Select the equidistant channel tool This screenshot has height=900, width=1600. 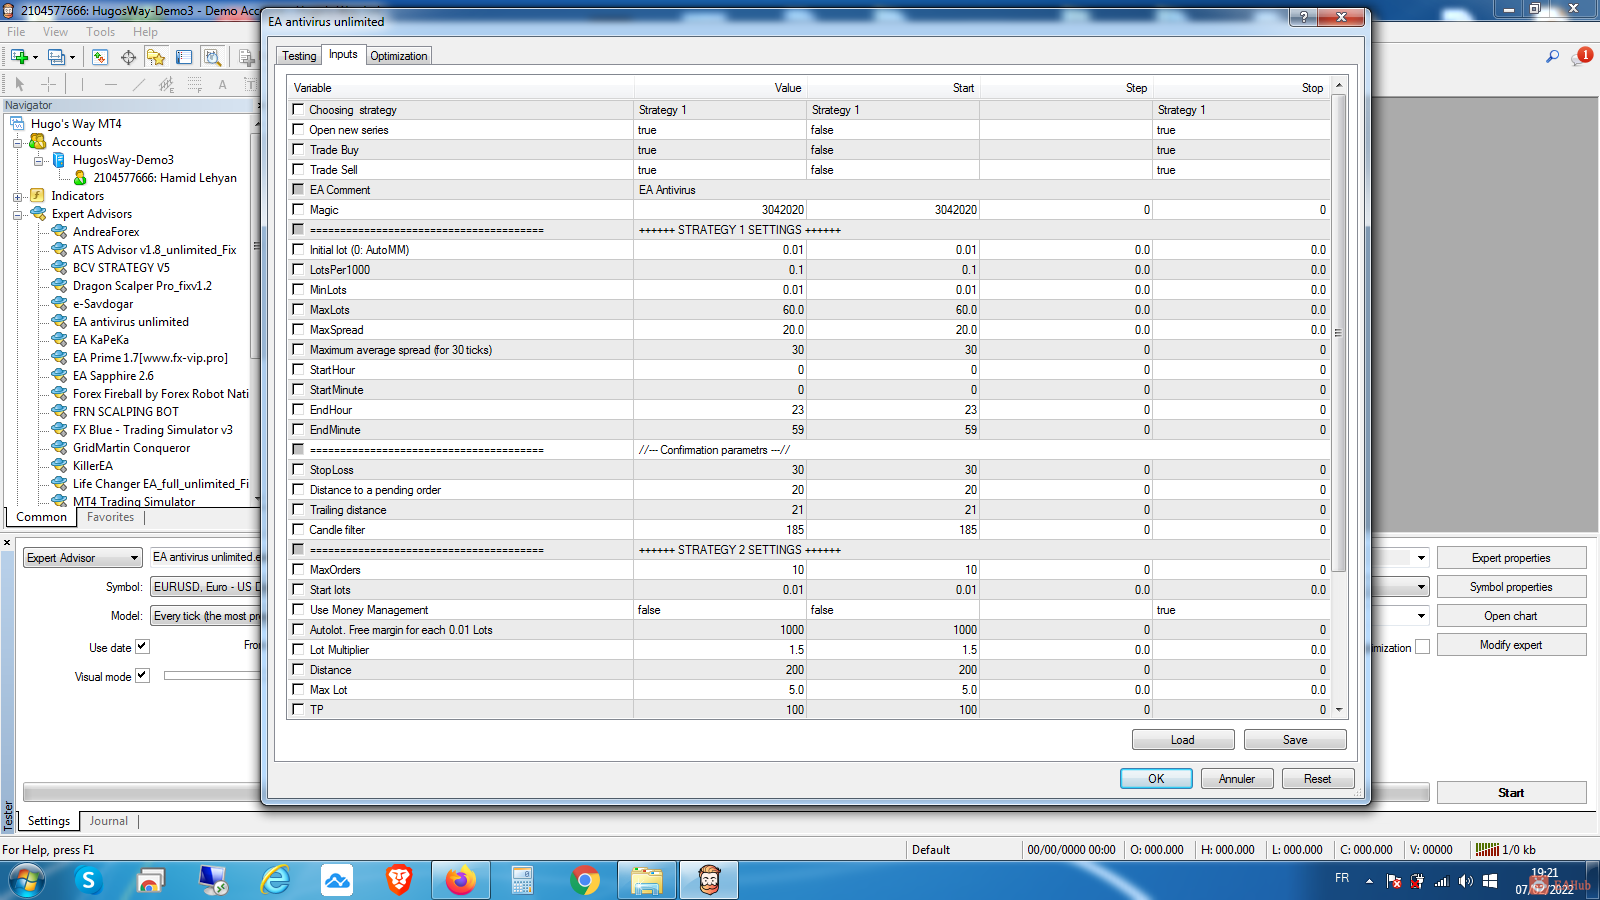coord(166,85)
